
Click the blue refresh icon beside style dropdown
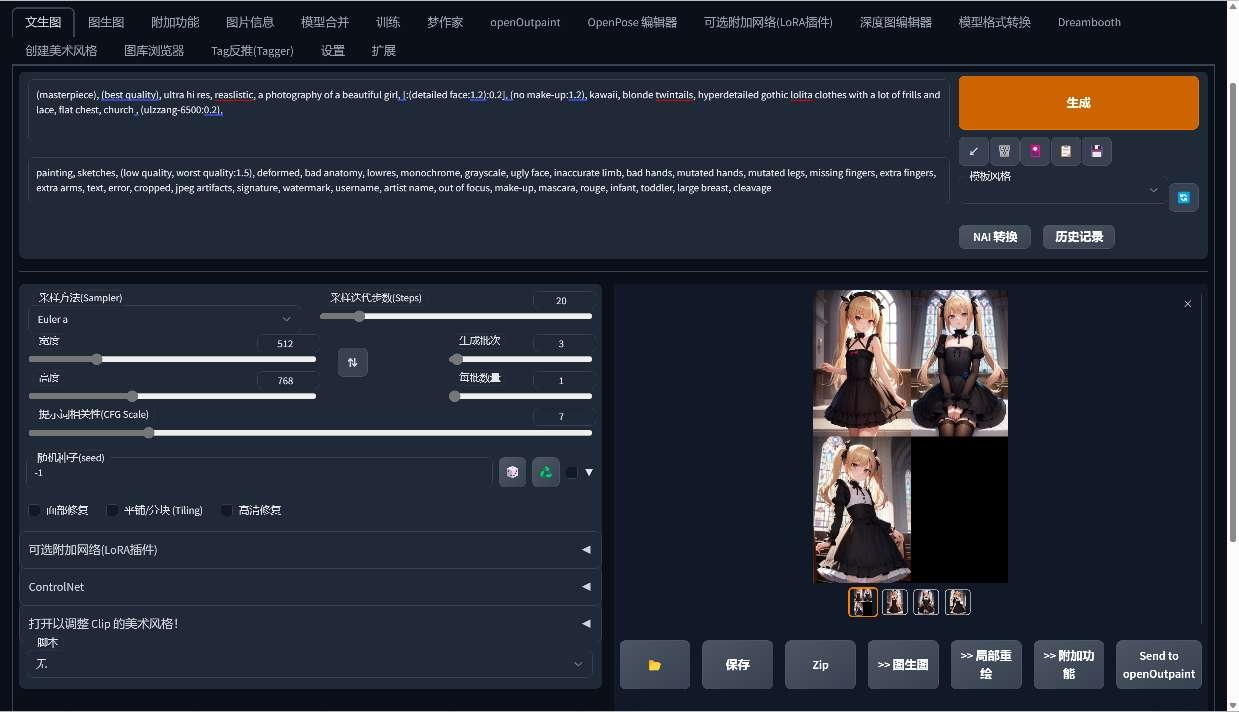pyautogui.click(x=1183, y=197)
